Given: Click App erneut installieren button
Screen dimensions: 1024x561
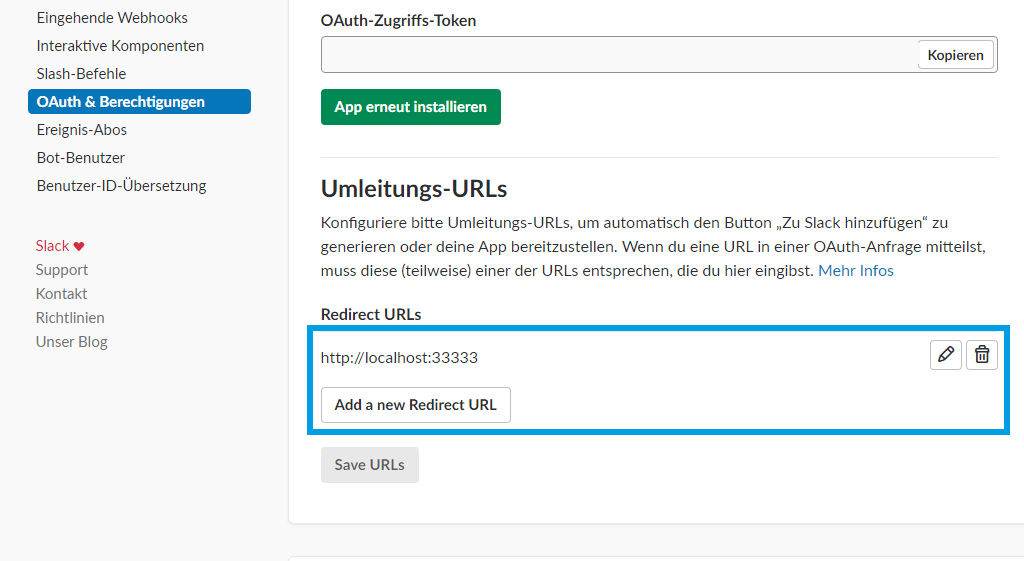Looking at the screenshot, I should [411, 107].
